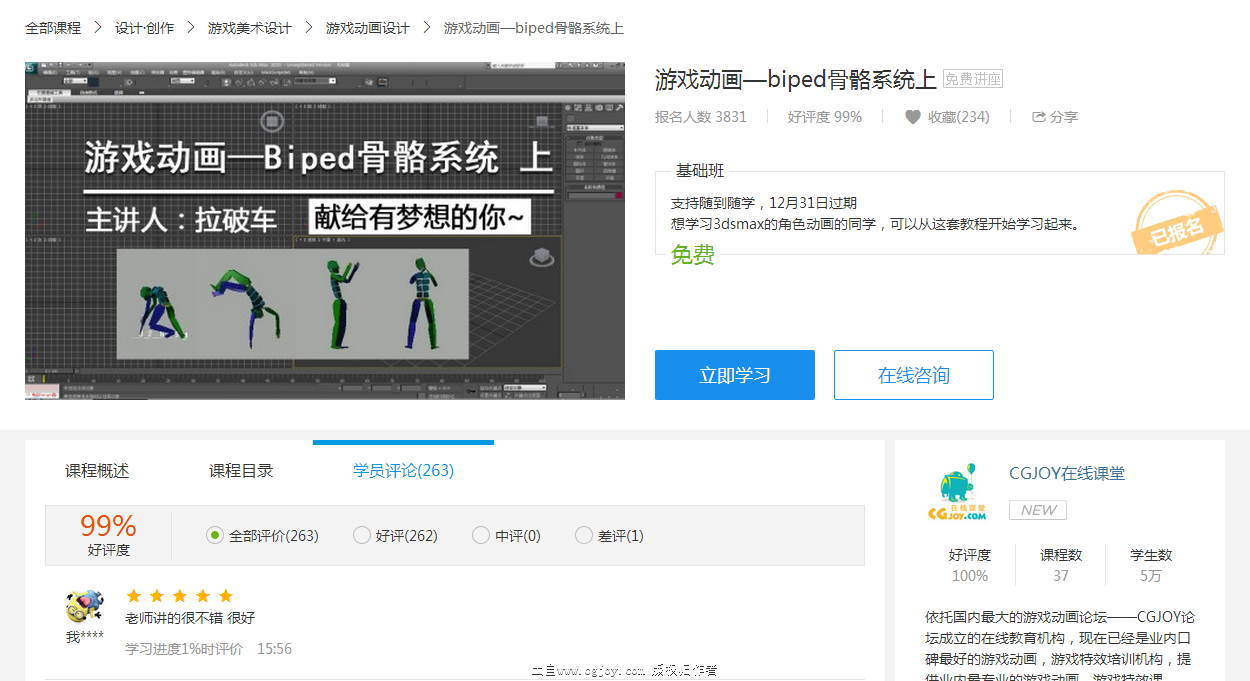
Task: Click the 立即学习 button
Action: pyautogui.click(x=734, y=375)
